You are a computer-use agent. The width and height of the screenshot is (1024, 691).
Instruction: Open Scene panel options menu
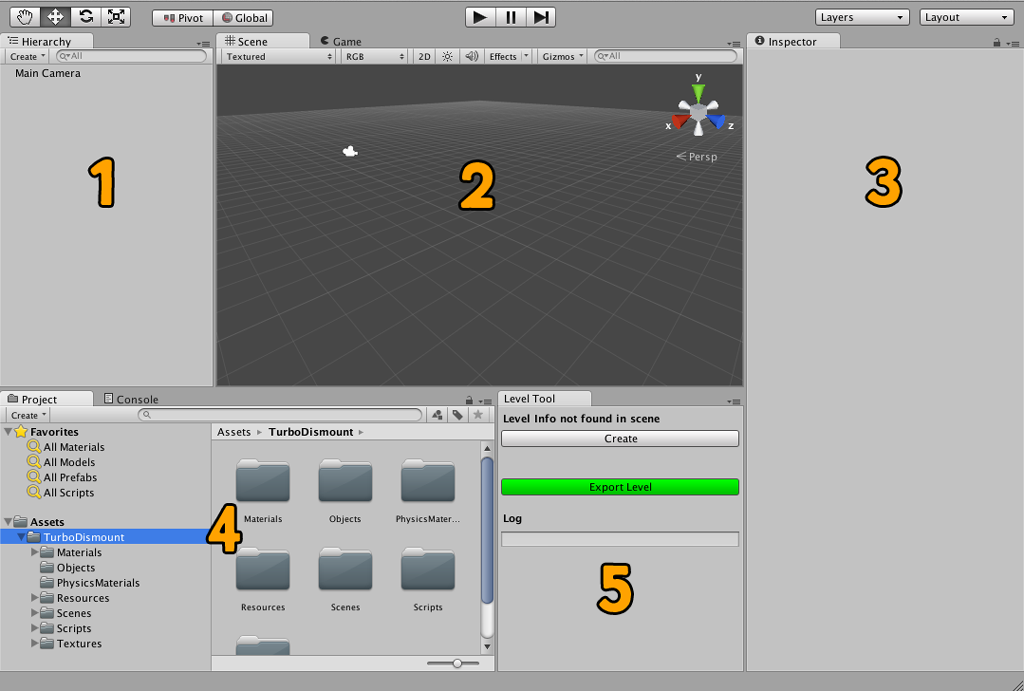(x=734, y=44)
